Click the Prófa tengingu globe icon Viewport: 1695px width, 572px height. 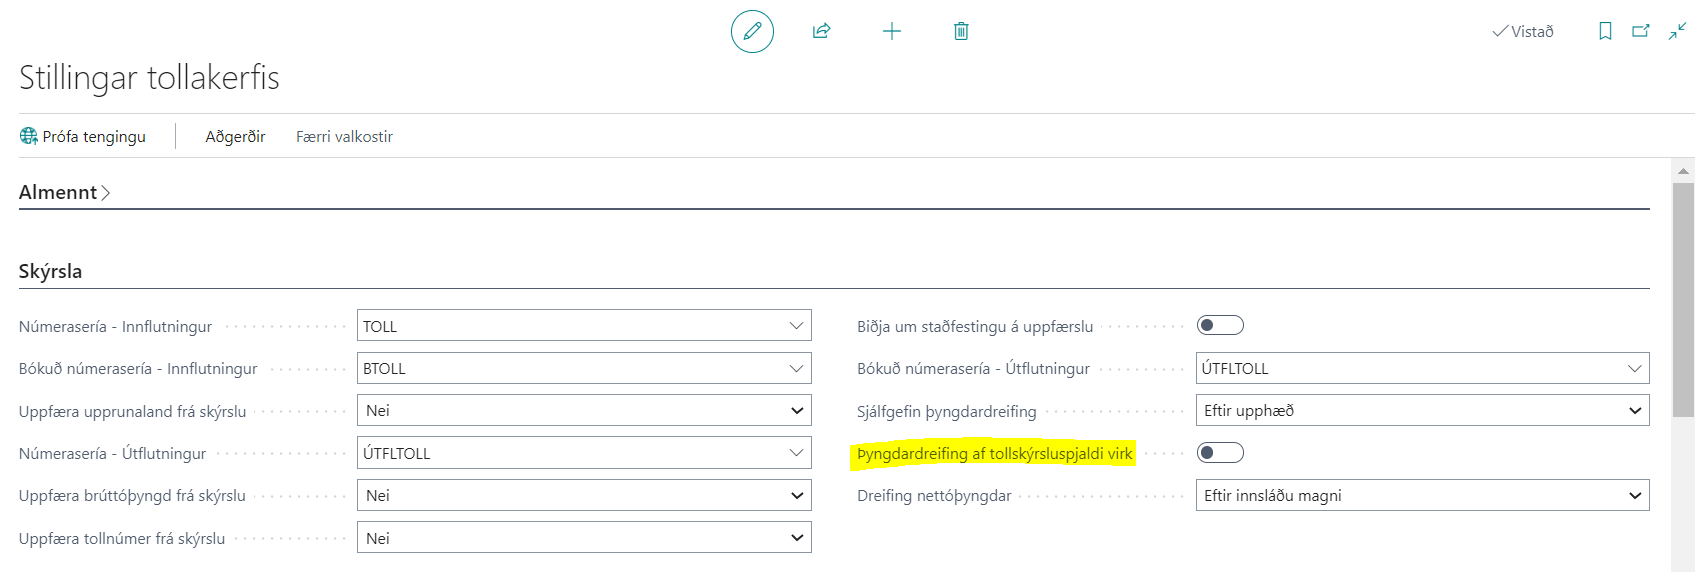pyautogui.click(x=29, y=136)
